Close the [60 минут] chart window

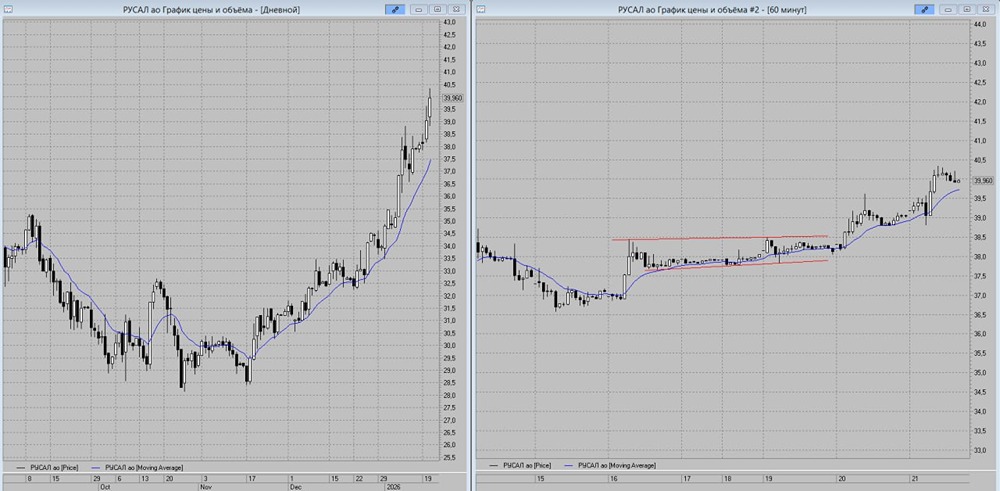coord(985,10)
